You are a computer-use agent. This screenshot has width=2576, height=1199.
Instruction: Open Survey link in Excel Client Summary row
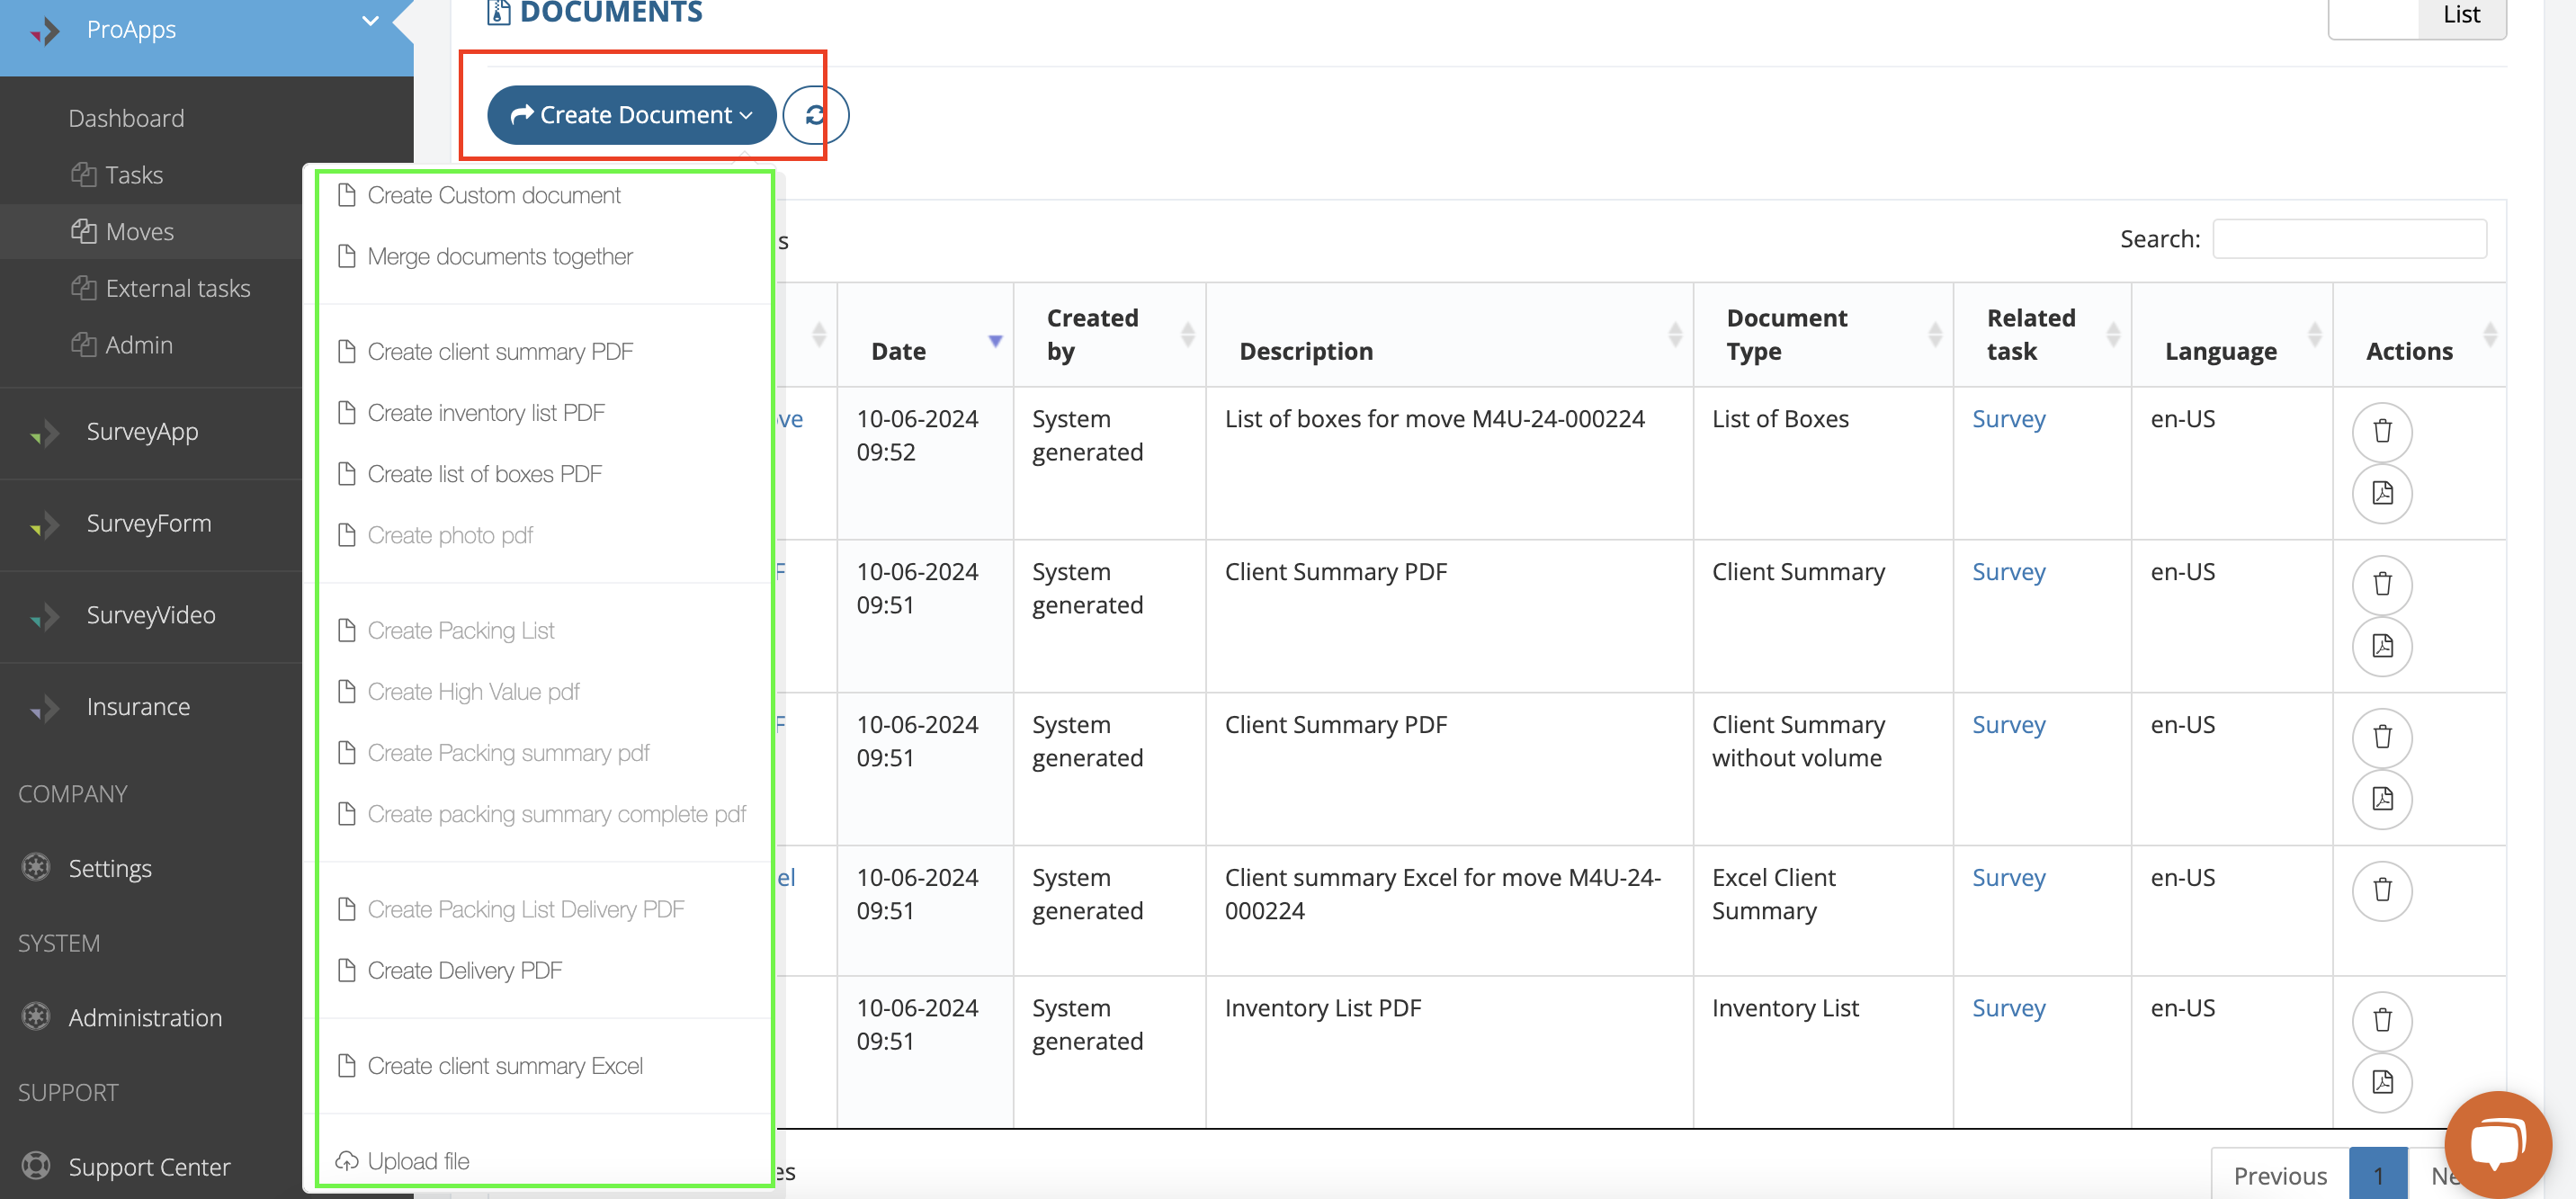[x=2008, y=877]
